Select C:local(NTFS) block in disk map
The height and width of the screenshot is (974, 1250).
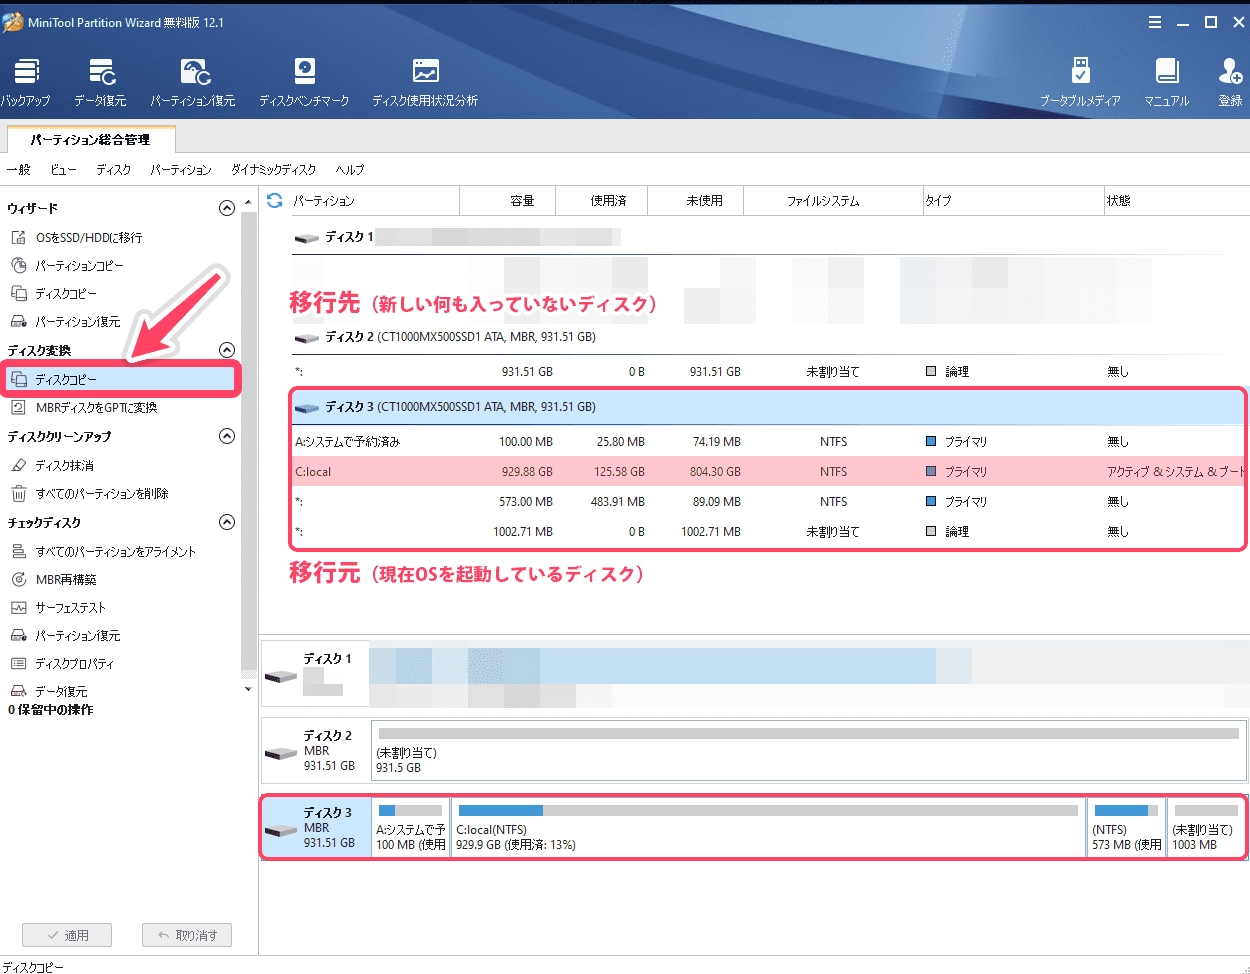tap(769, 827)
